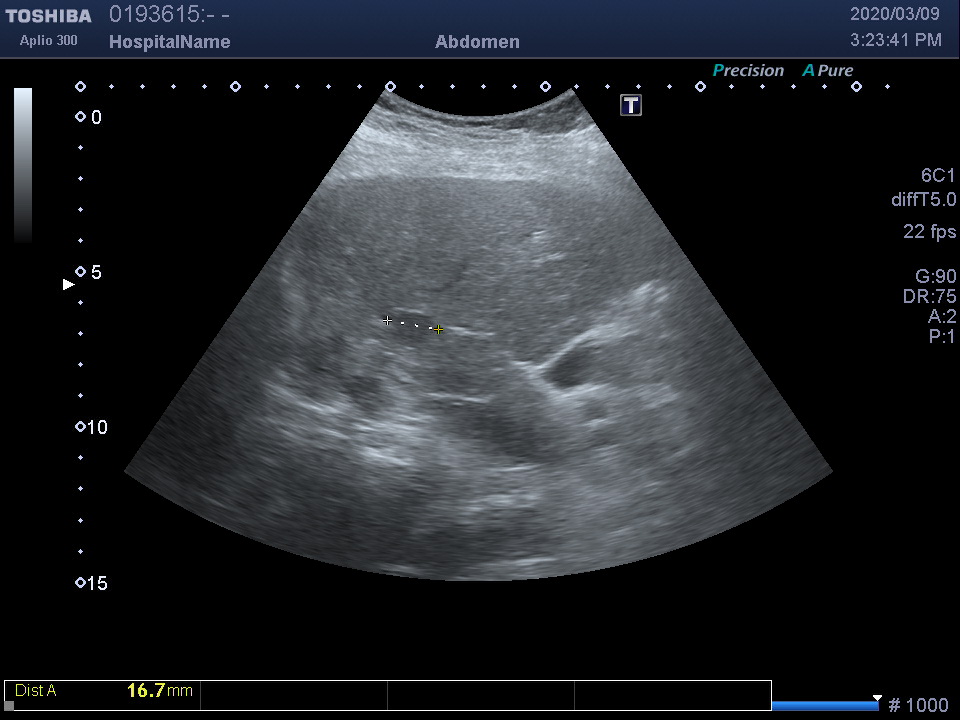Click the depth scale marker at 0
960x720 pixels.
(80, 117)
